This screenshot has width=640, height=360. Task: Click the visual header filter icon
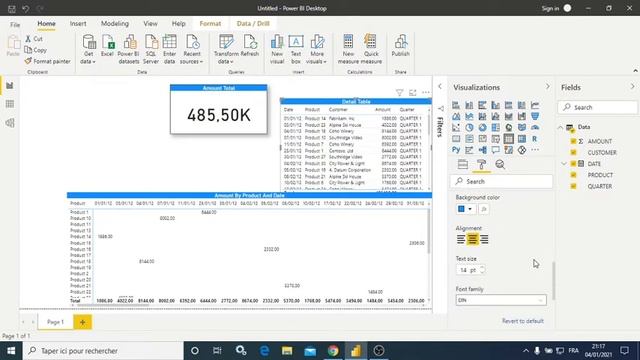click(x=400, y=93)
